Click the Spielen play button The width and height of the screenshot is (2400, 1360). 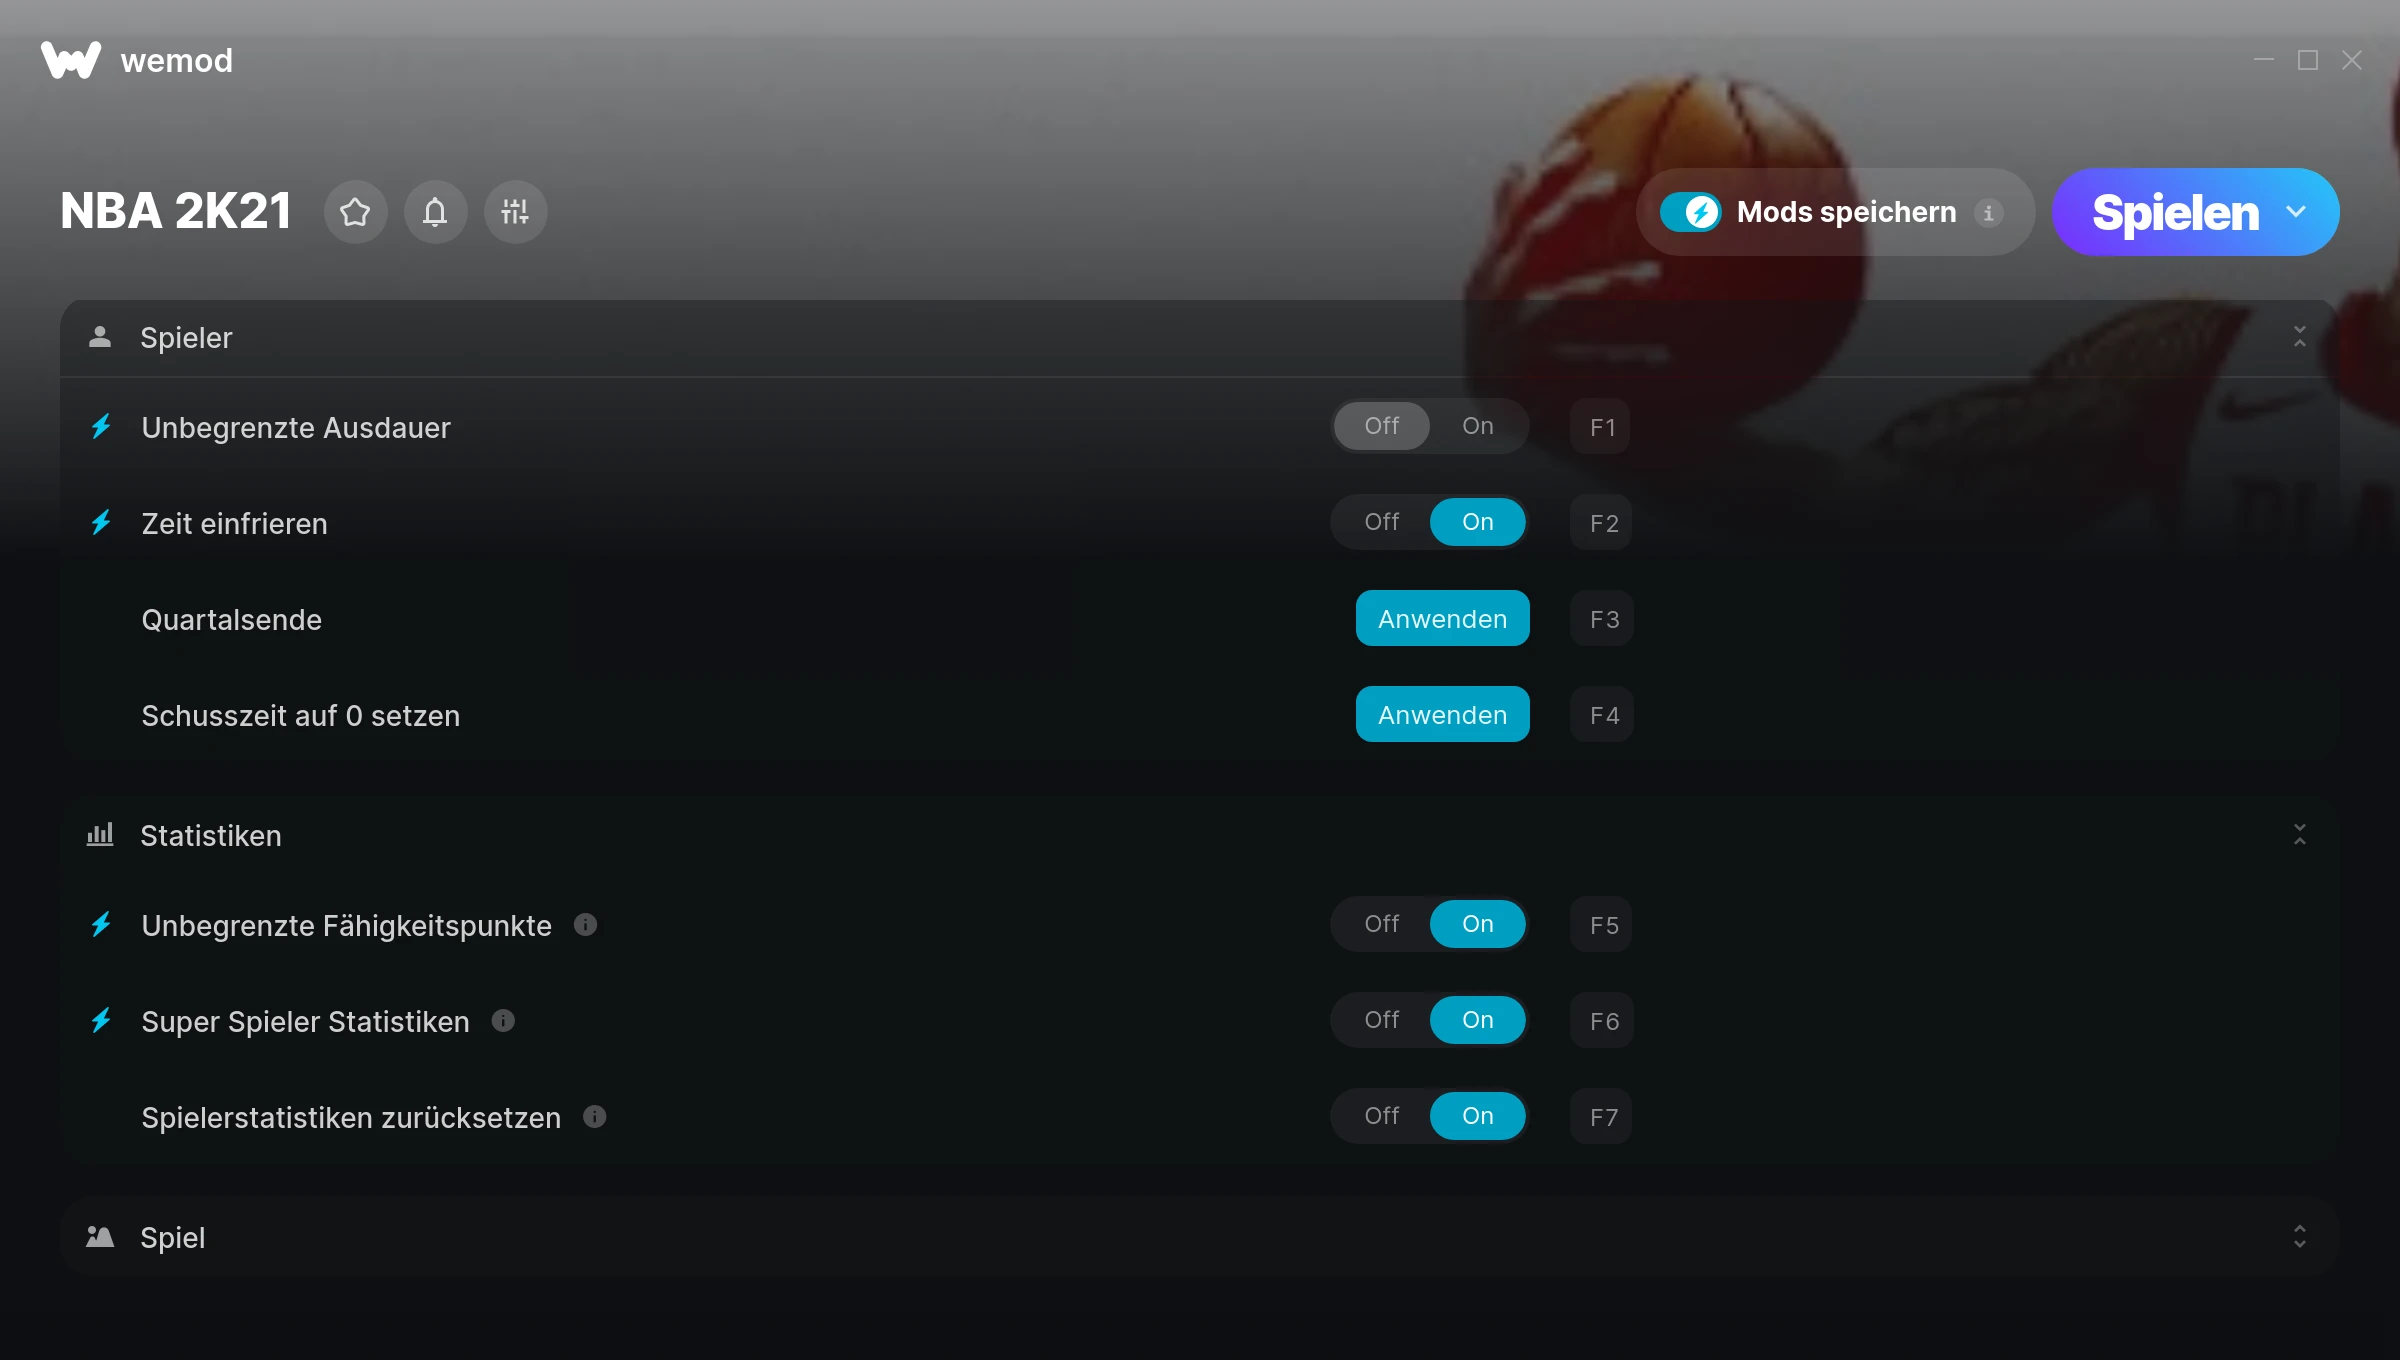coord(2174,212)
